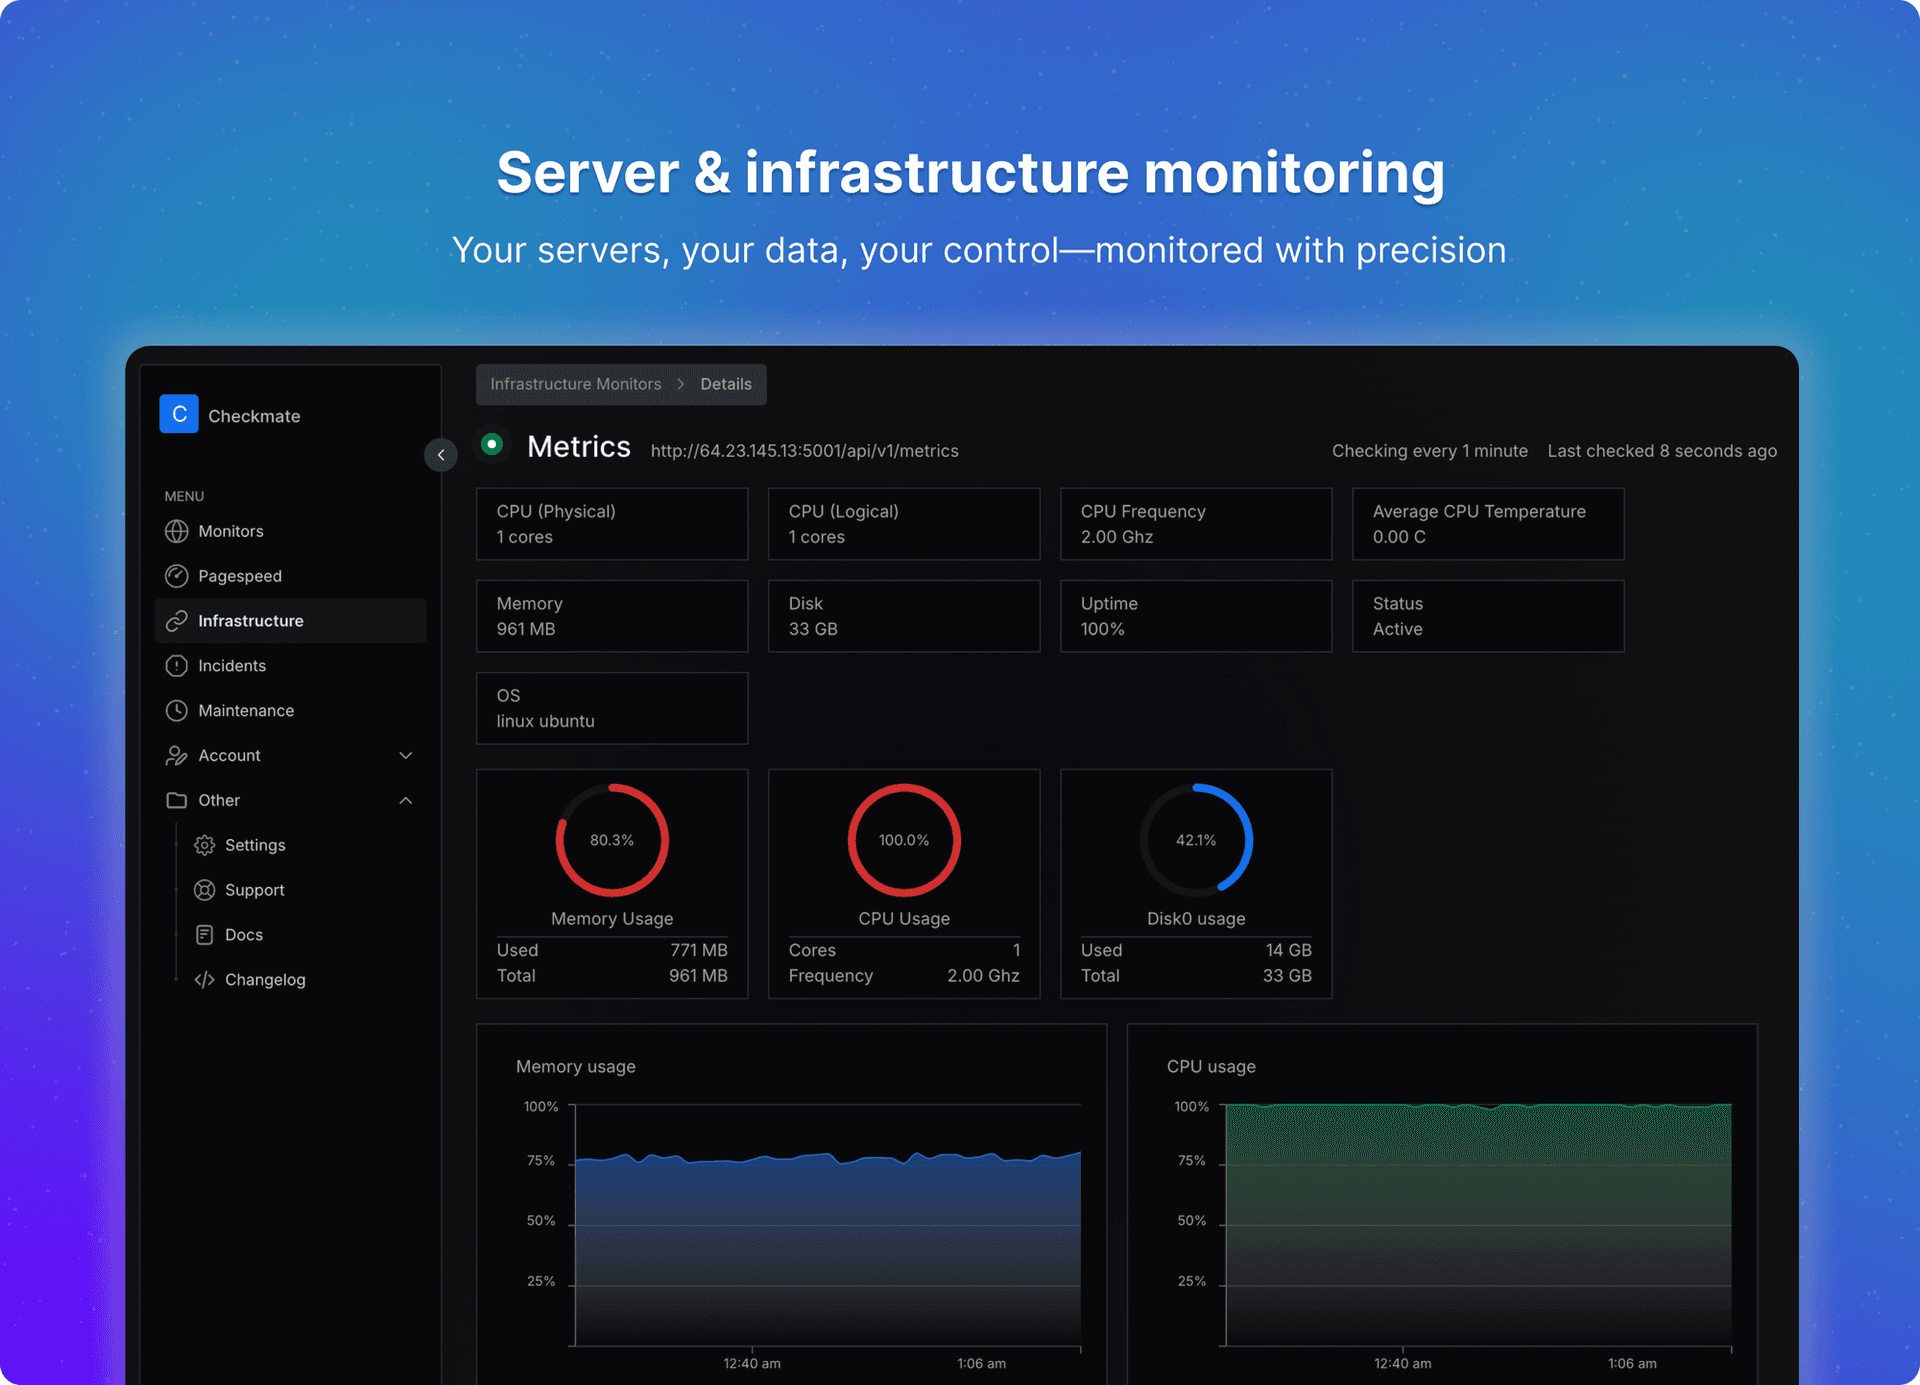The width and height of the screenshot is (1920, 1385).
Task: Click the '771 MB' used memory value
Action: (x=699, y=950)
